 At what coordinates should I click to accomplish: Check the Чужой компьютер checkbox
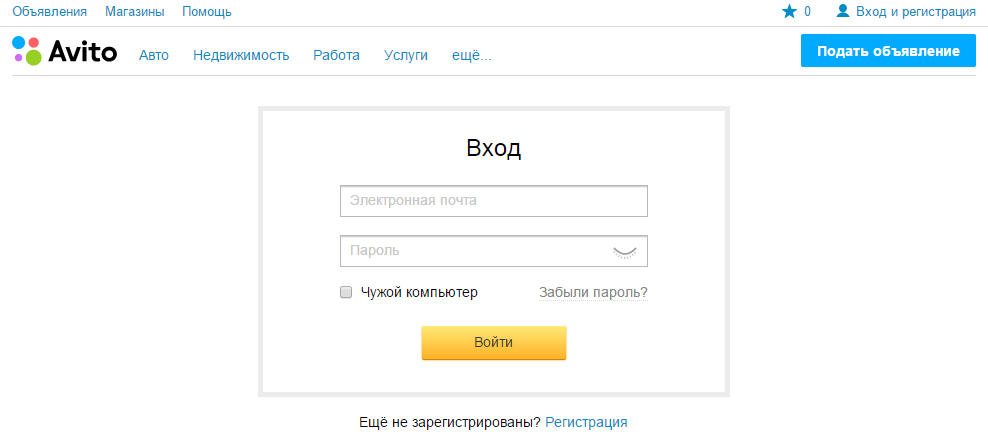coord(346,292)
